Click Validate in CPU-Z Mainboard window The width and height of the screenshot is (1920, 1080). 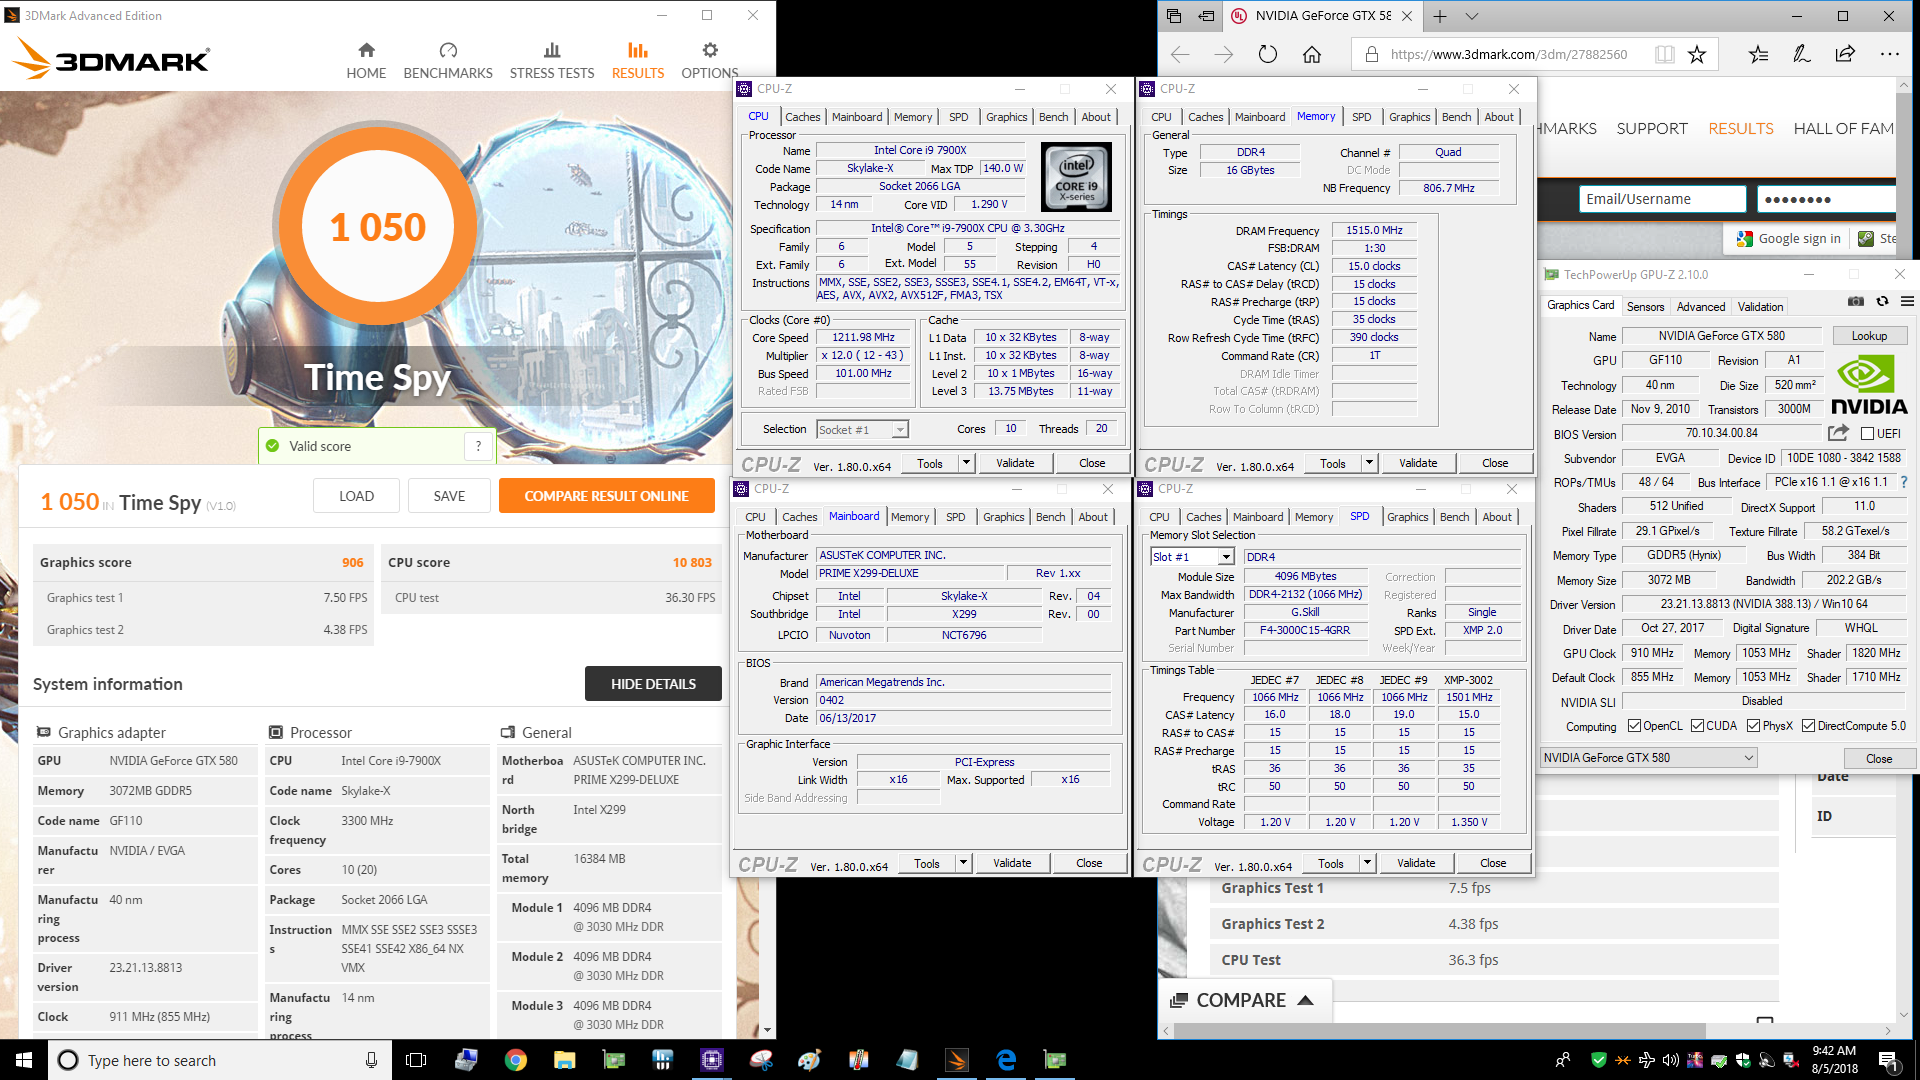point(1012,863)
